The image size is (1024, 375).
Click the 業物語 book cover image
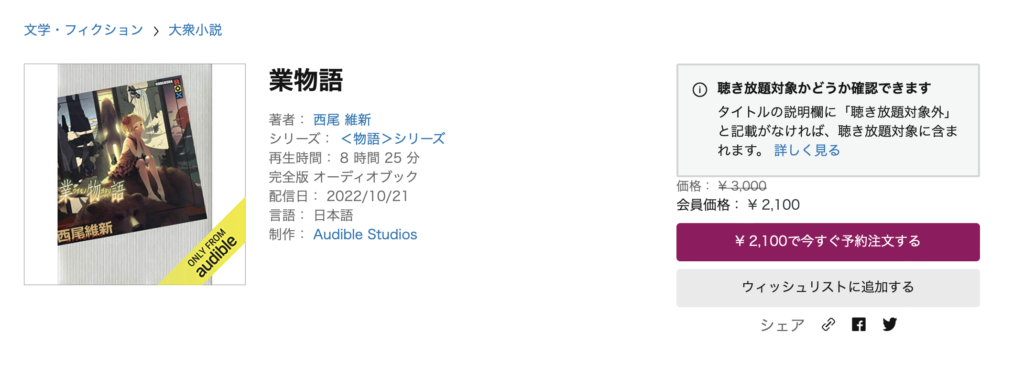135,174
